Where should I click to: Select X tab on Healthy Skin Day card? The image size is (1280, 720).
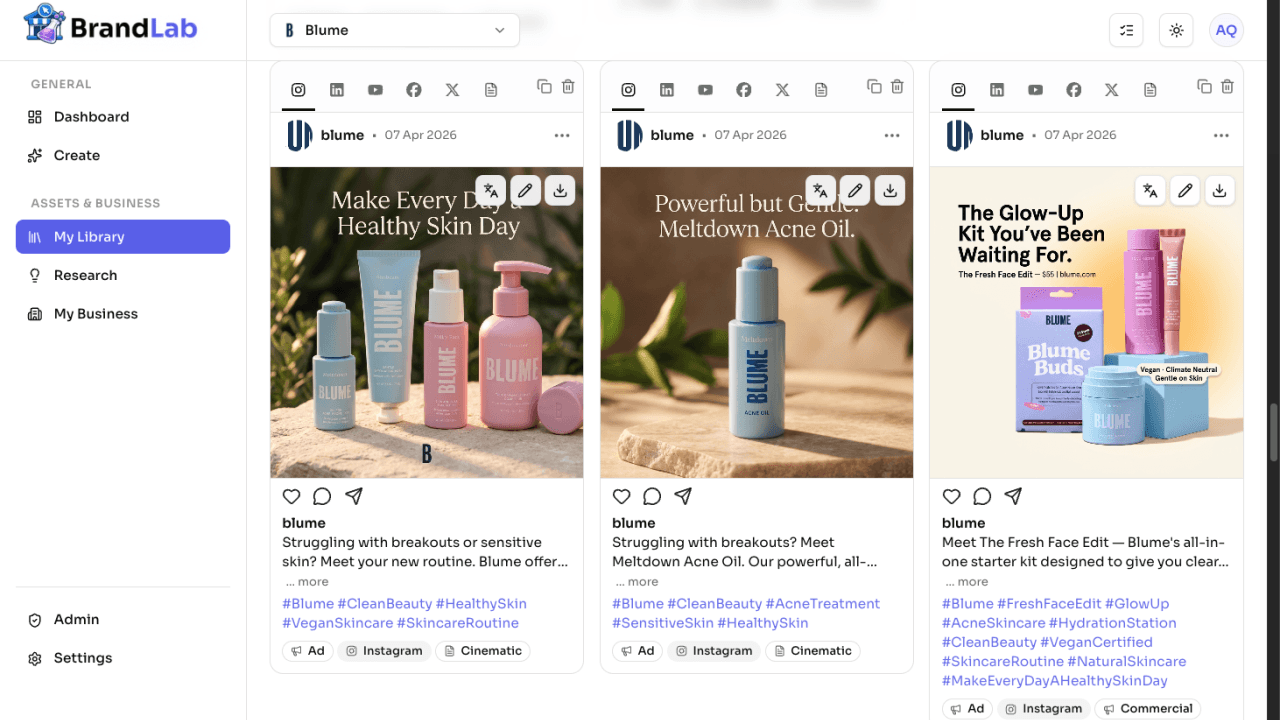tap(452, 90)
